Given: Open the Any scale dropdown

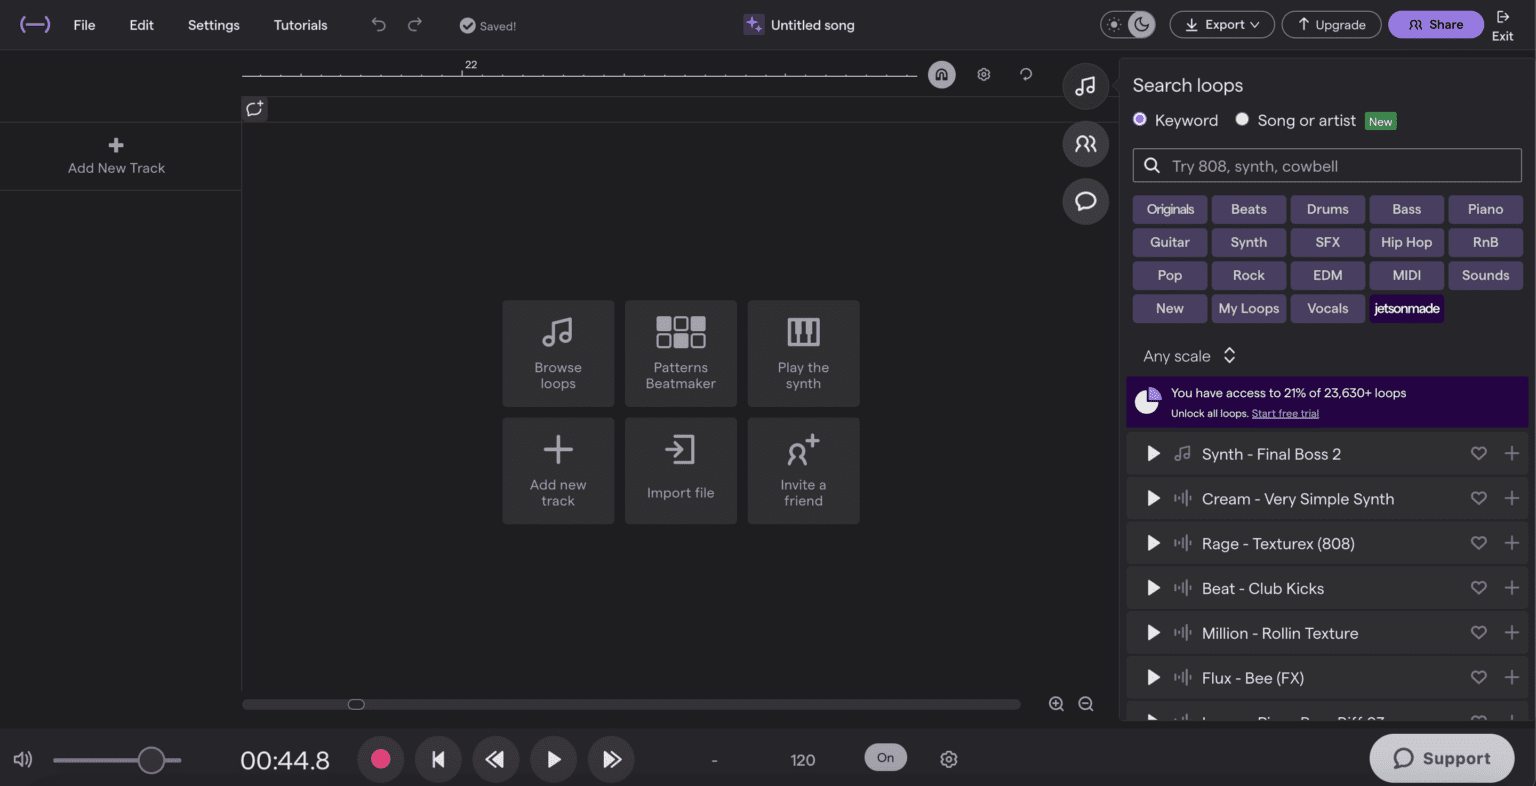Looking at the screenshot, I should coord(1189,355).
